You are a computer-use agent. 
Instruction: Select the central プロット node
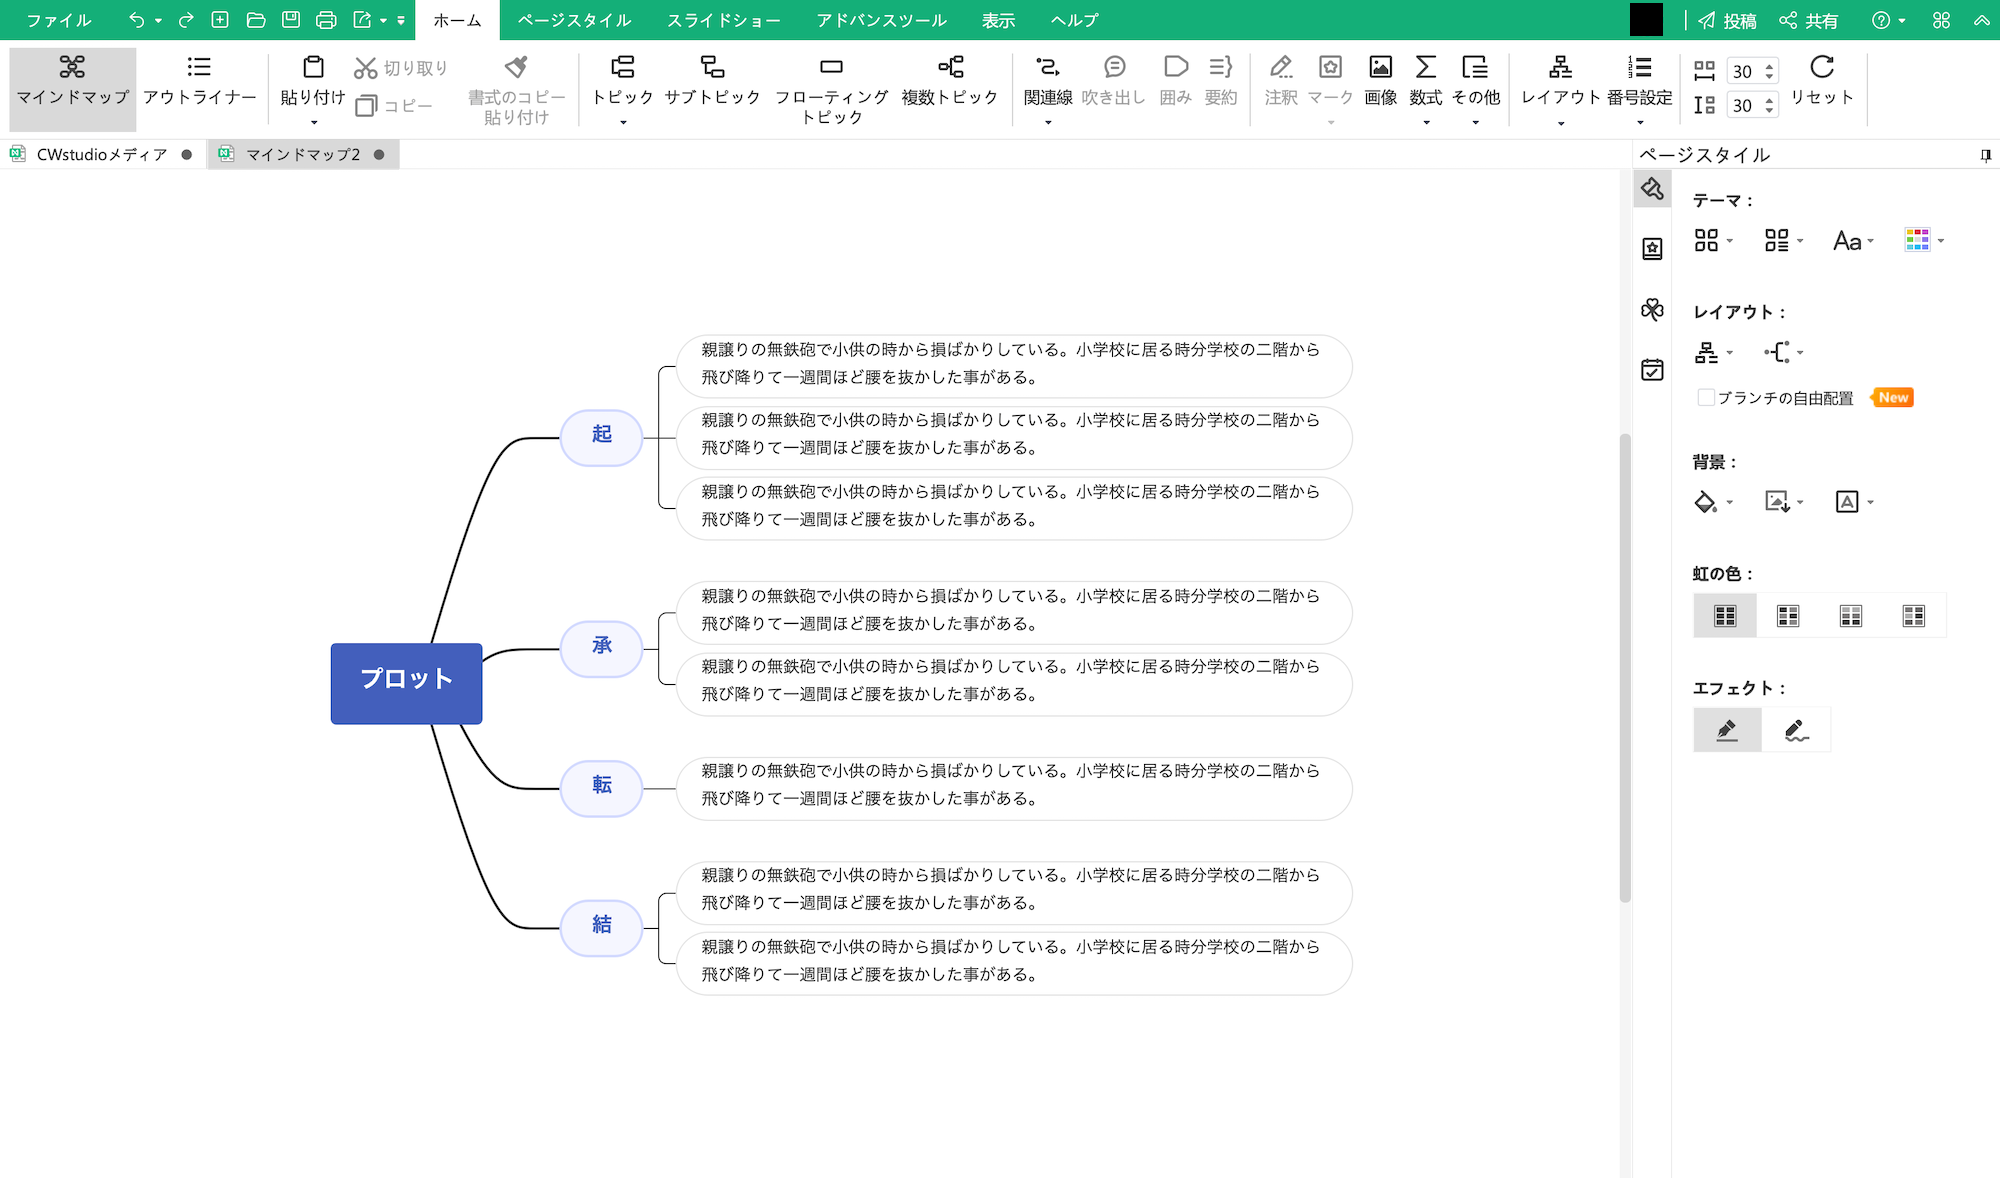pos(407,683)
